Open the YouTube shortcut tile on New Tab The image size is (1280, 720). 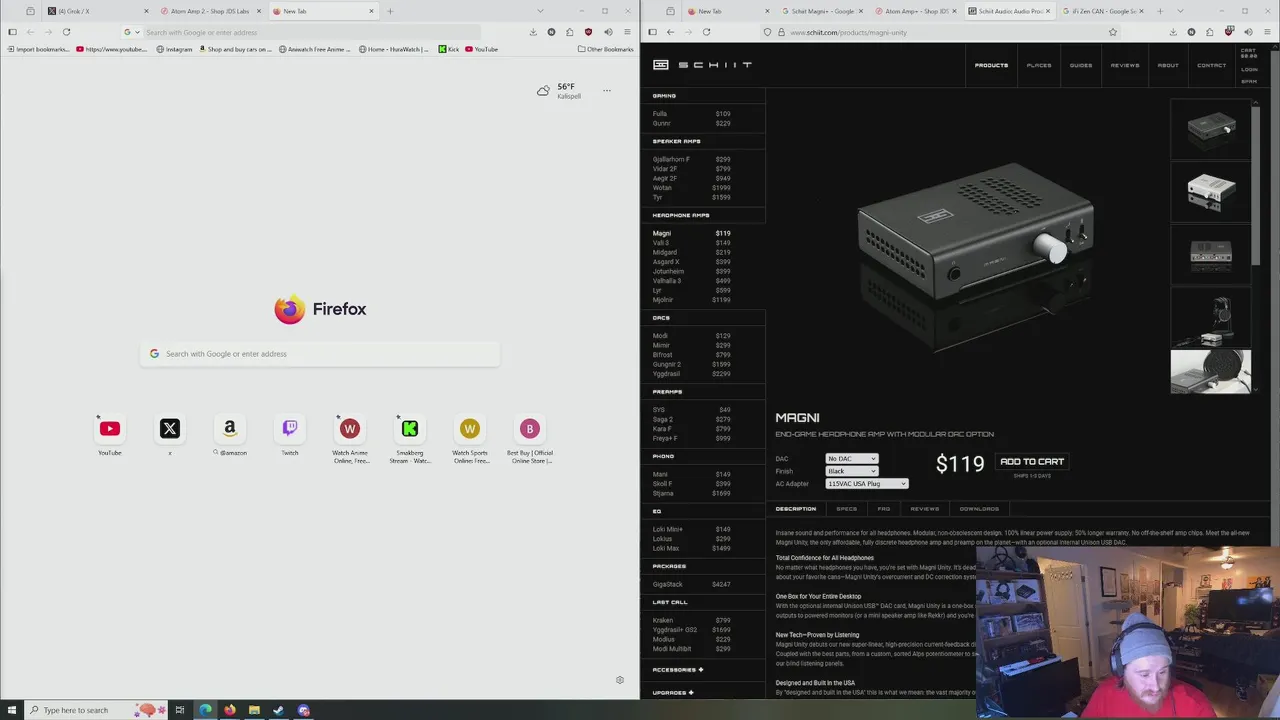(x=110, y=429)
